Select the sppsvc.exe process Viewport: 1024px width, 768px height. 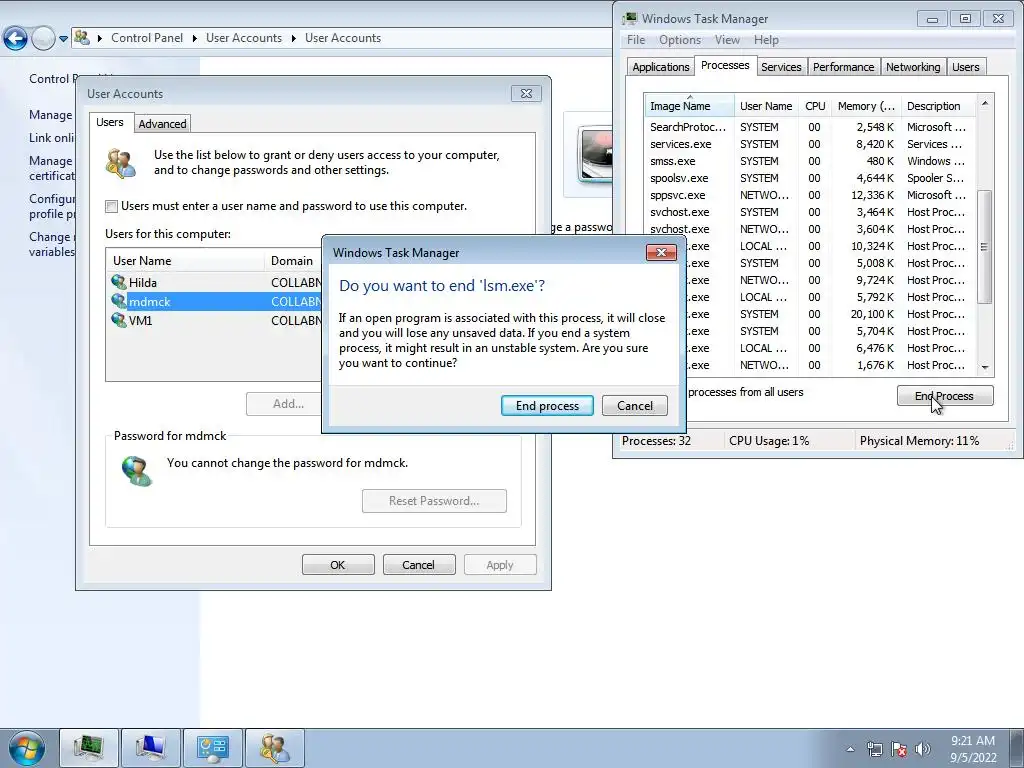coord(810,195)
